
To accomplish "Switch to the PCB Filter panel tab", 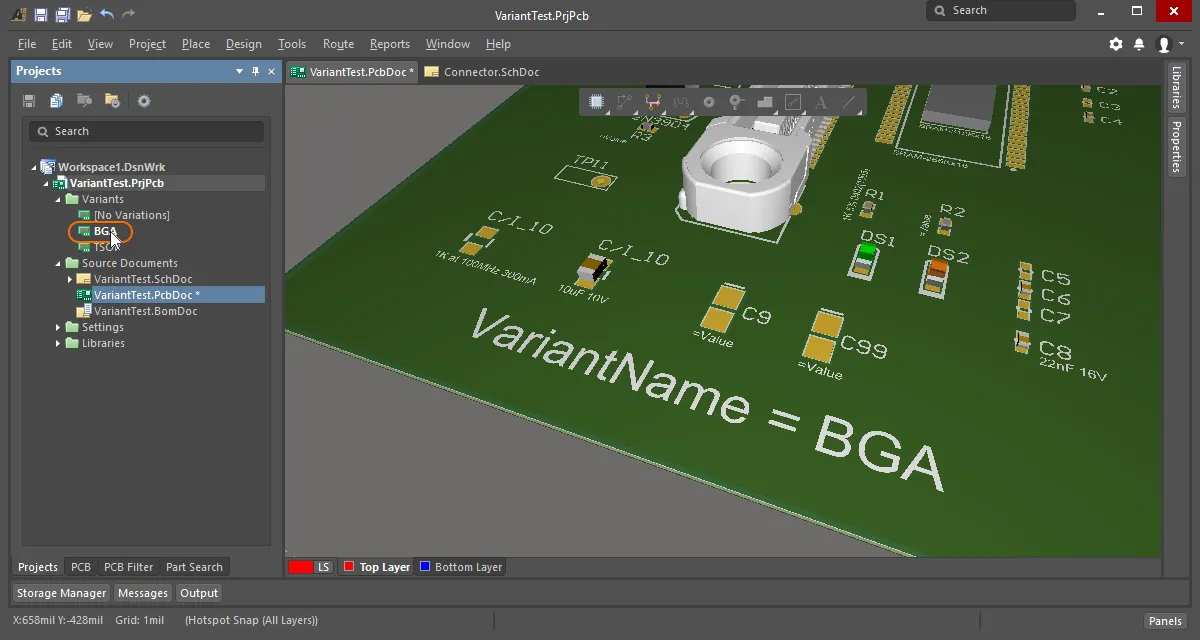I will tap(128, 567).
